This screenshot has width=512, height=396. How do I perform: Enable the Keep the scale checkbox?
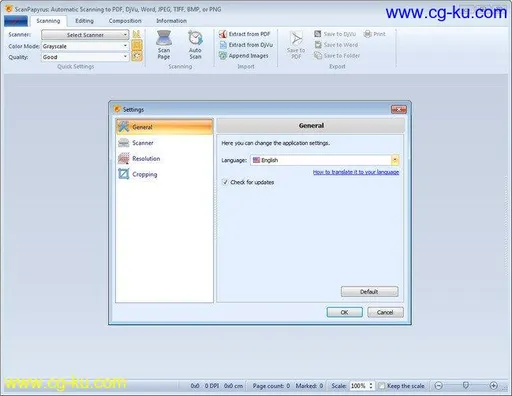coord(382,386)
